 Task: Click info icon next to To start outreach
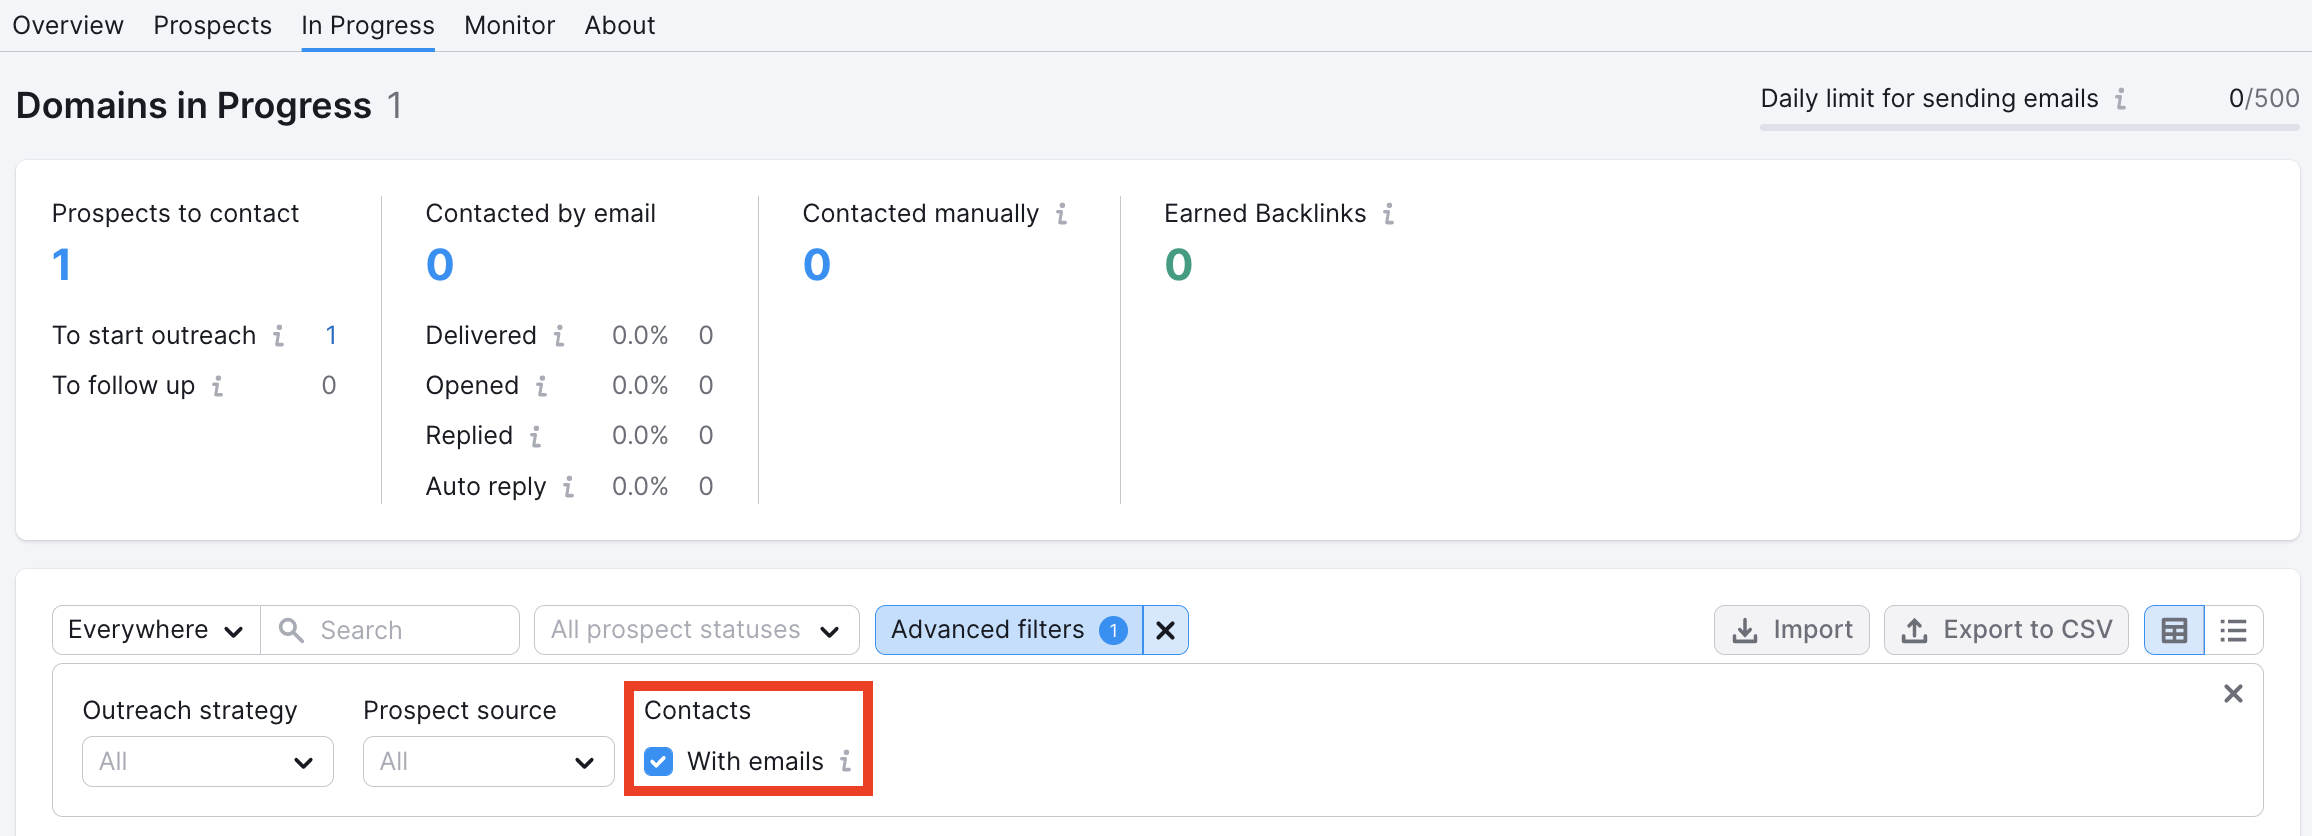[279, 336]
